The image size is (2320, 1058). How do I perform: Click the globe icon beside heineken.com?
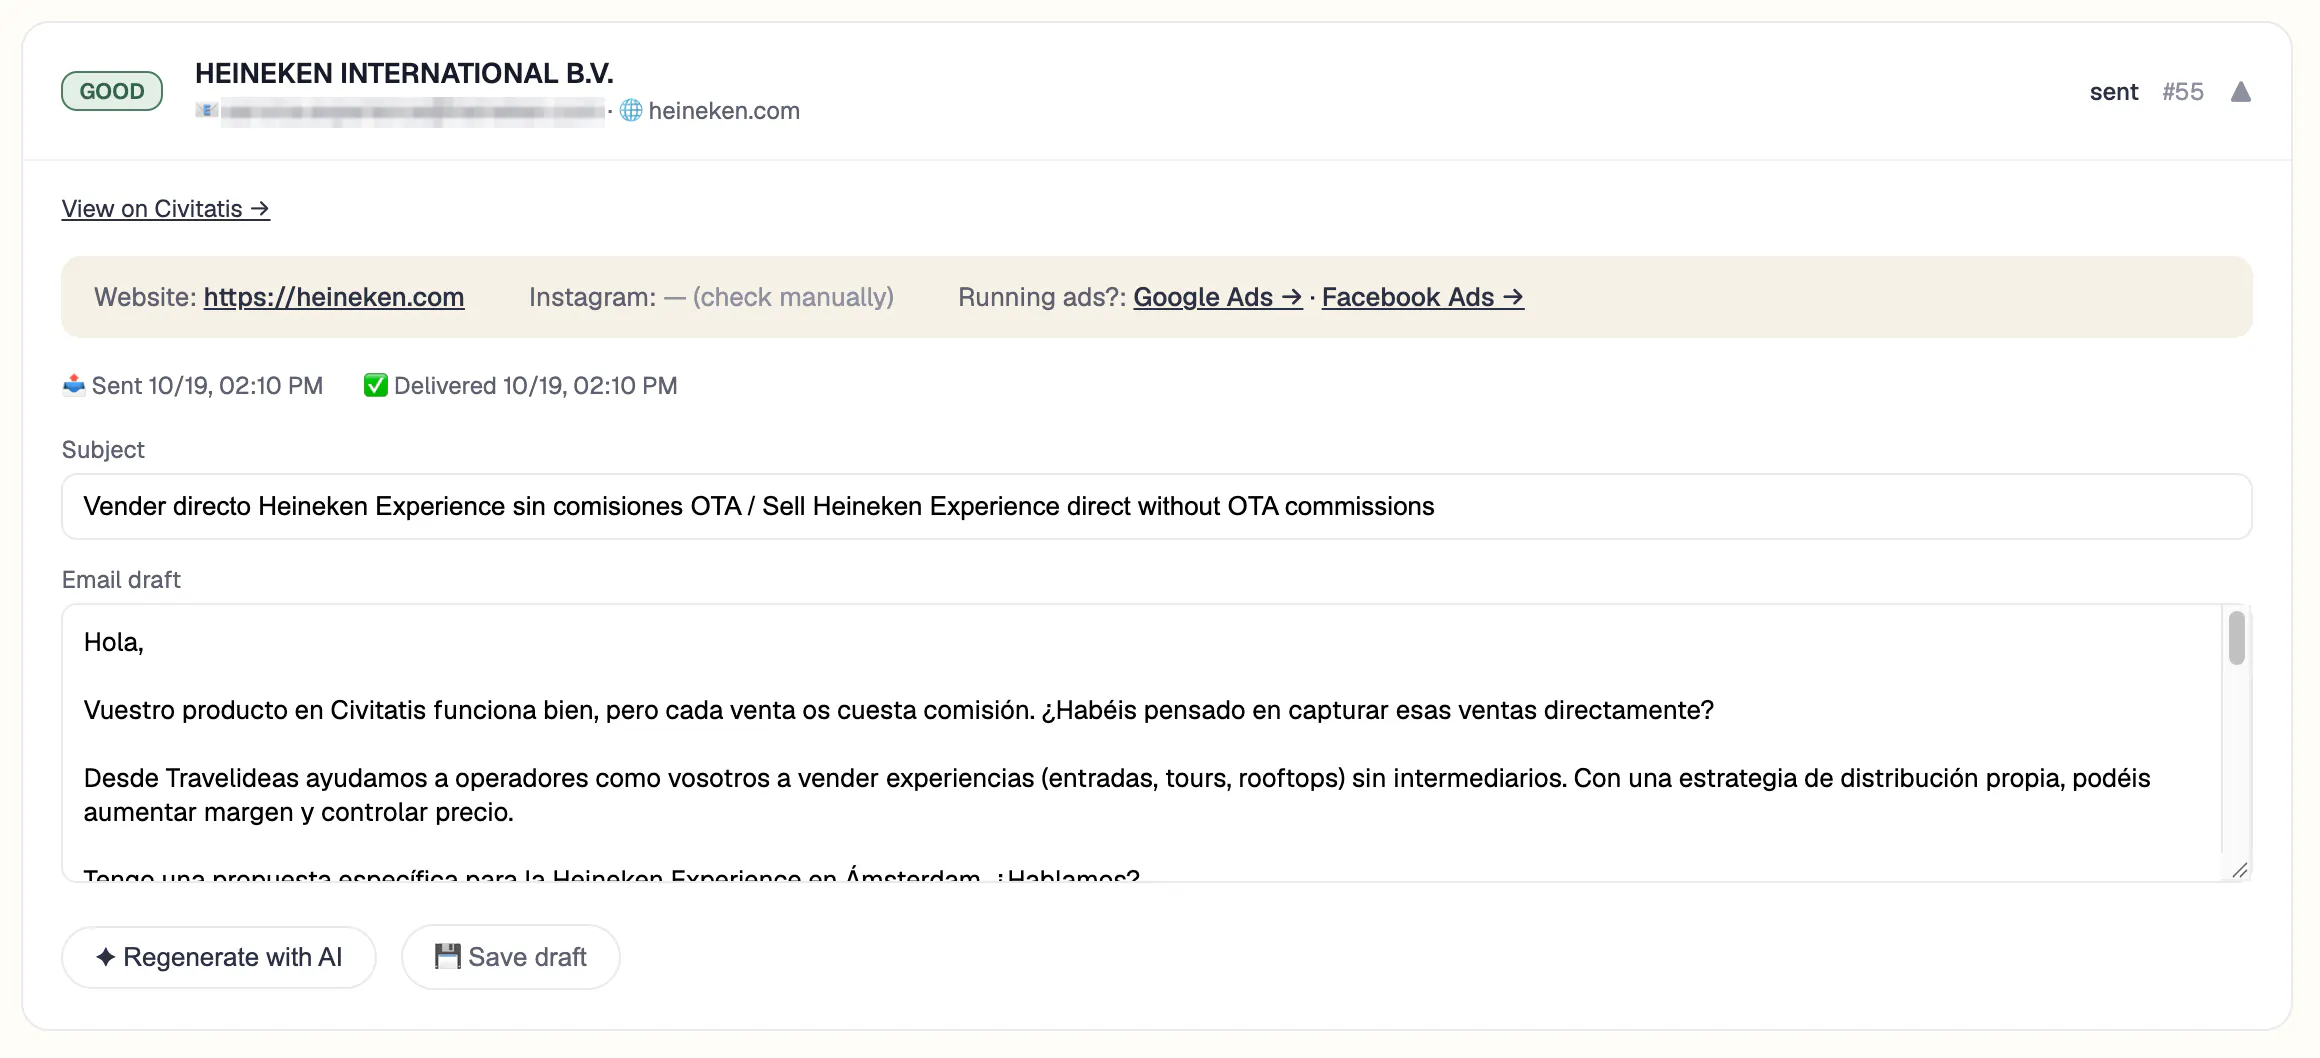coord(631,110)
